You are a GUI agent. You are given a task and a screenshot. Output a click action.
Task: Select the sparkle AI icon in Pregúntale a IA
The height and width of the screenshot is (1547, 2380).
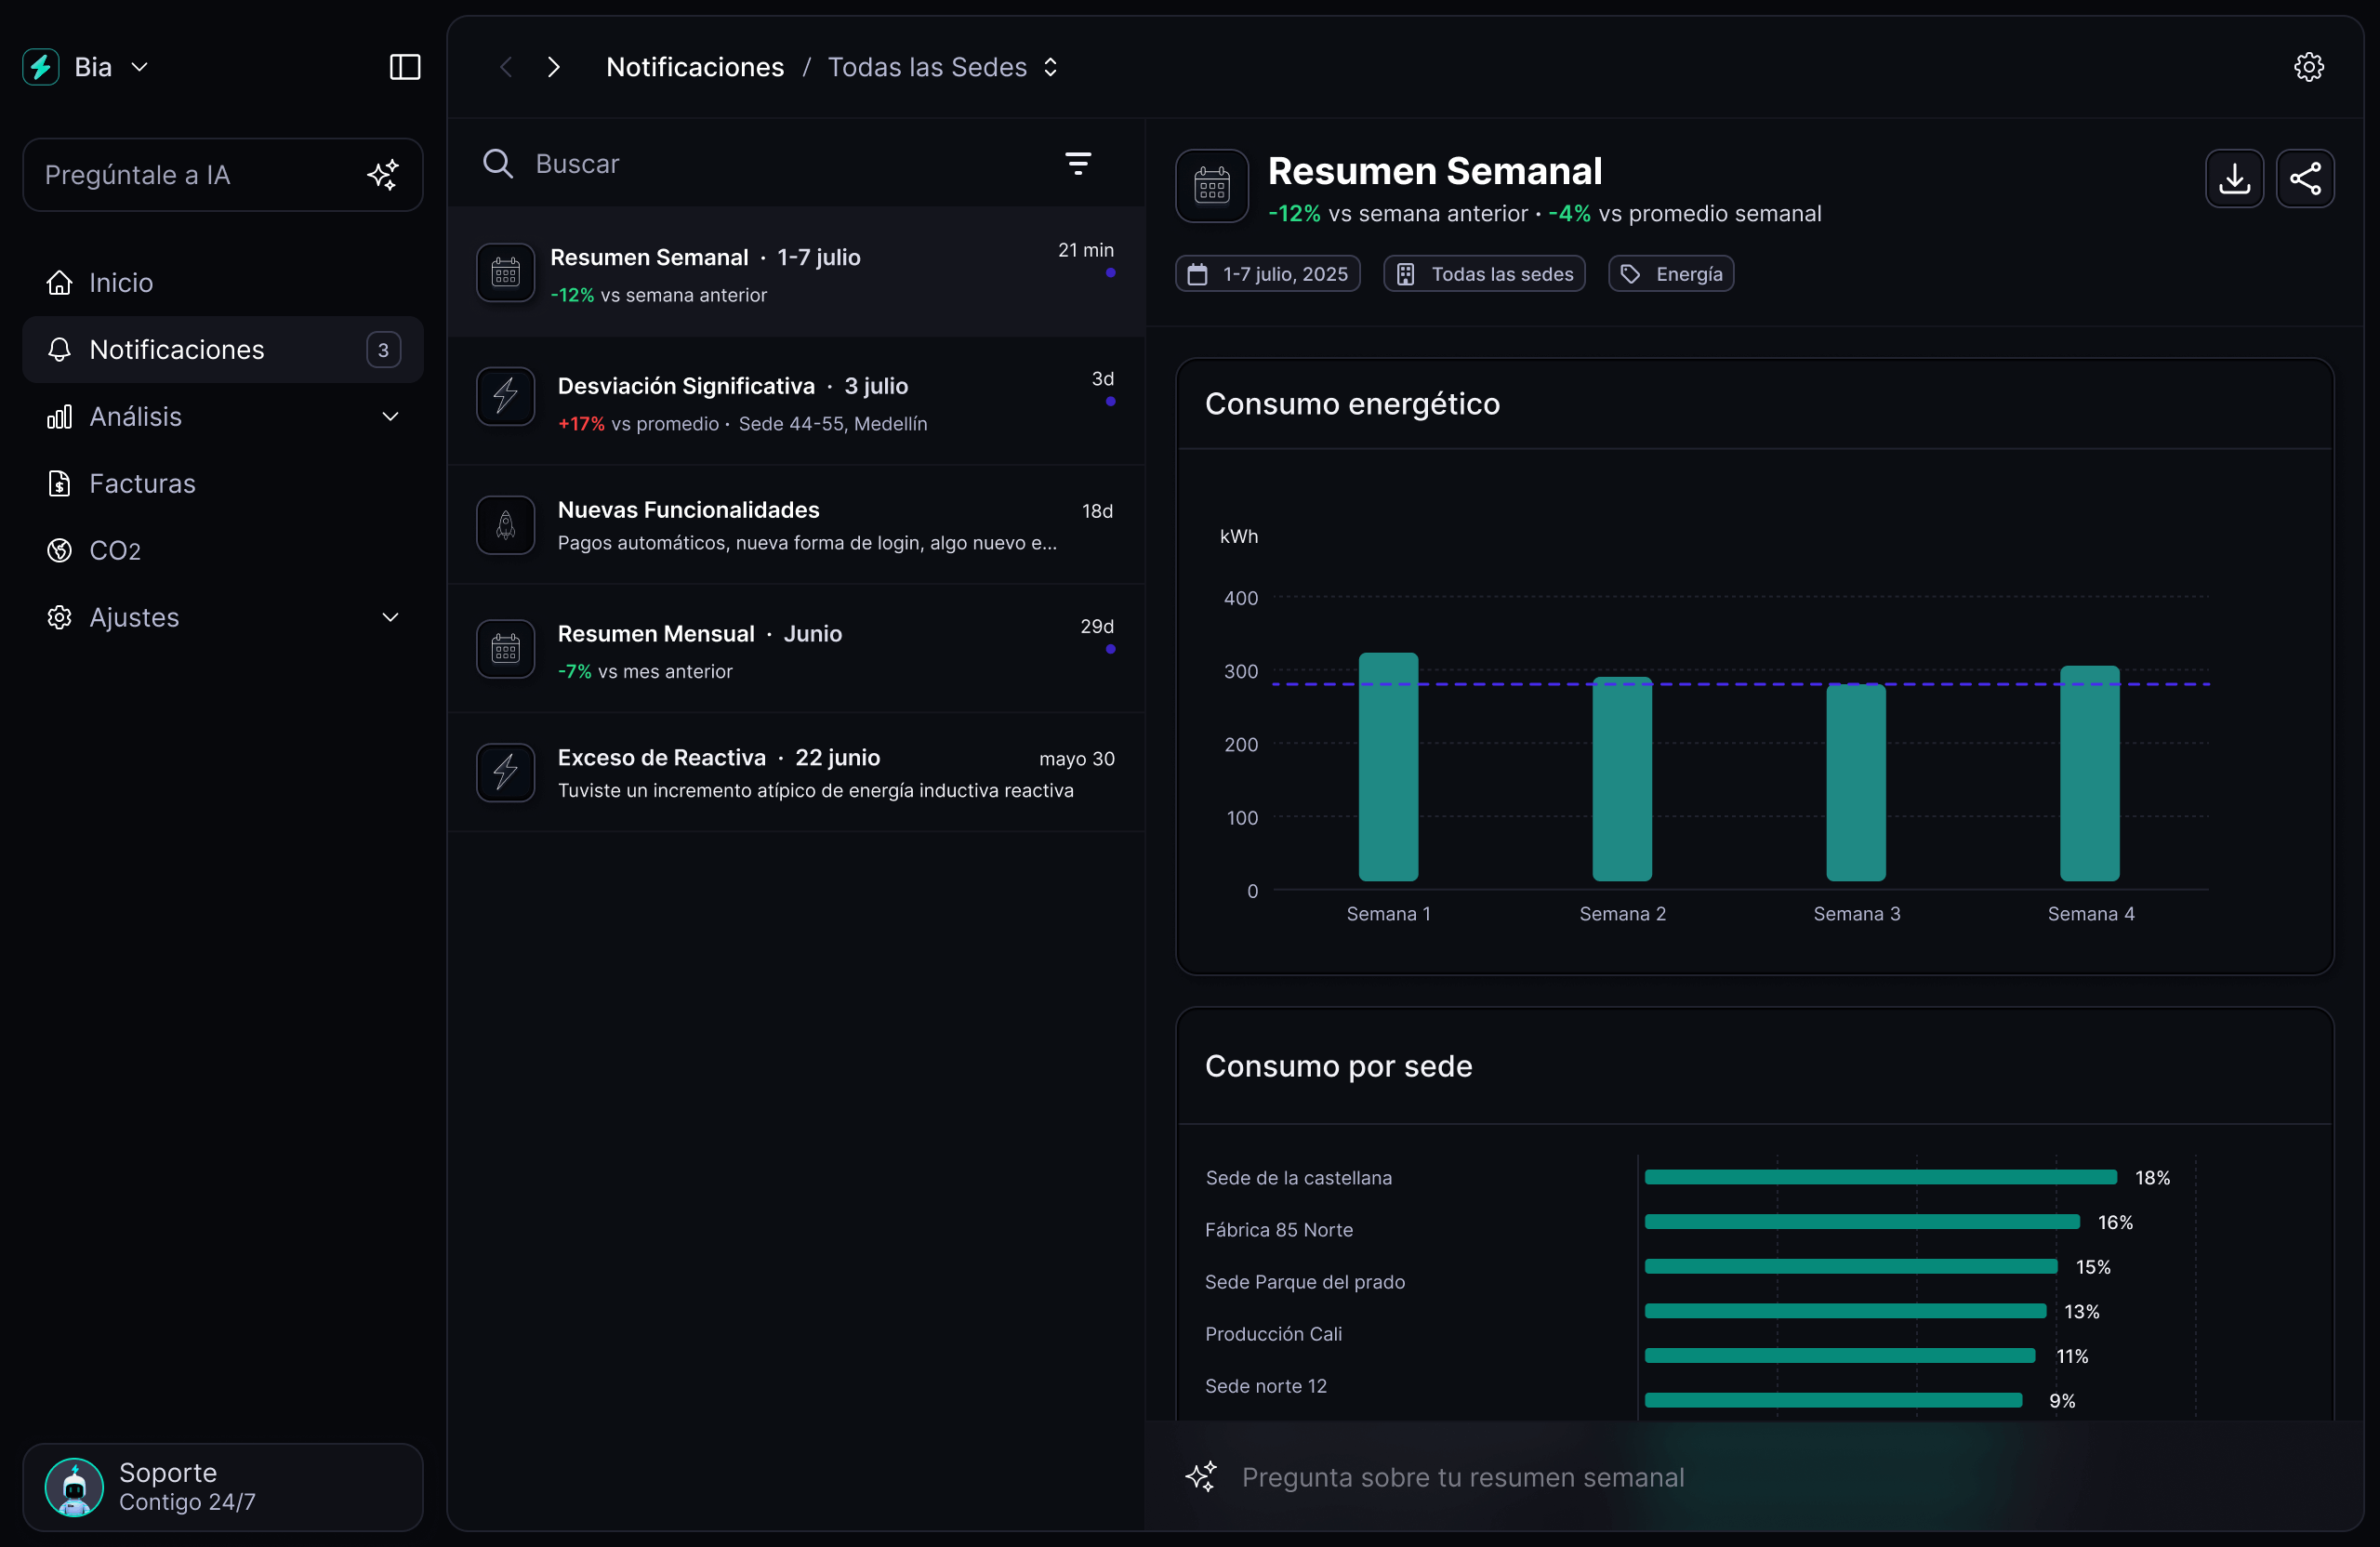[x=382, y=175]
